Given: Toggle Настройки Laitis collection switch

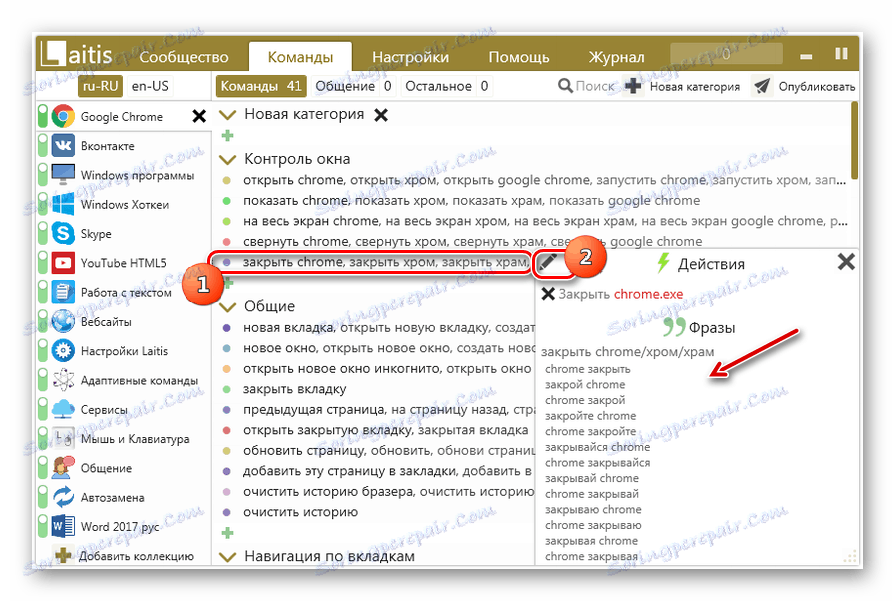Looking at the screenshot, I should pyautogui.click(x=43, y=350).
